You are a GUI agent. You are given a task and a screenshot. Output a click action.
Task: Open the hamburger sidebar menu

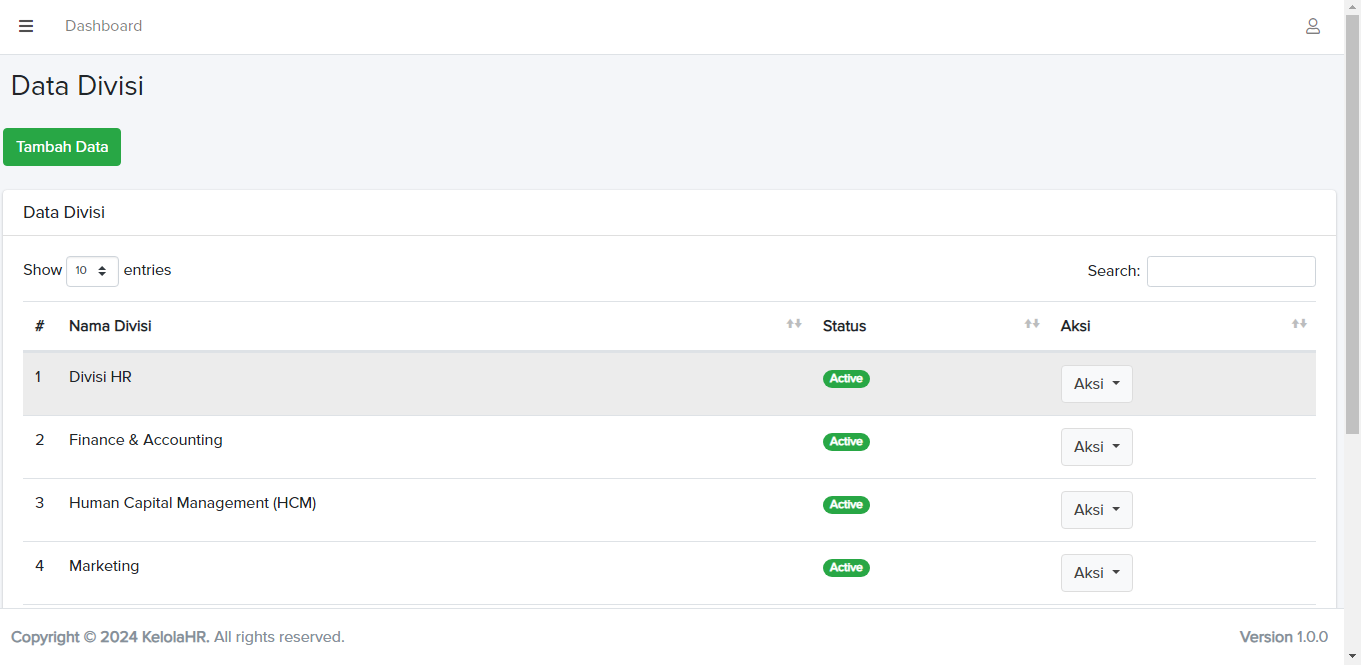point(26,26)
